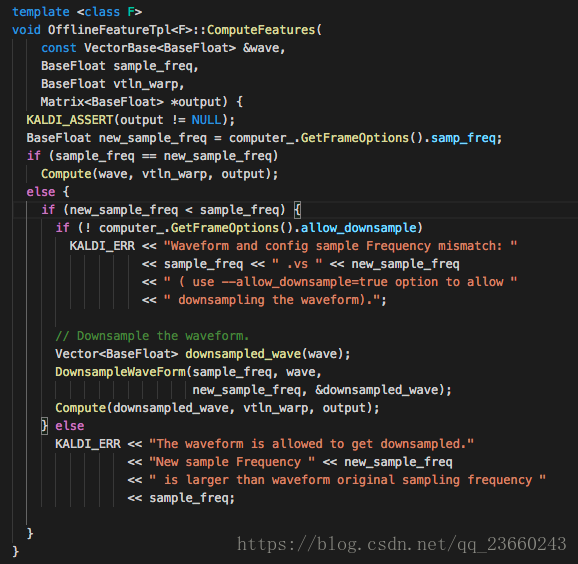Click the 'BaseFloat sample_freq,' parameter line
Viewport: 578px width, 564px height.
(120, 66)
